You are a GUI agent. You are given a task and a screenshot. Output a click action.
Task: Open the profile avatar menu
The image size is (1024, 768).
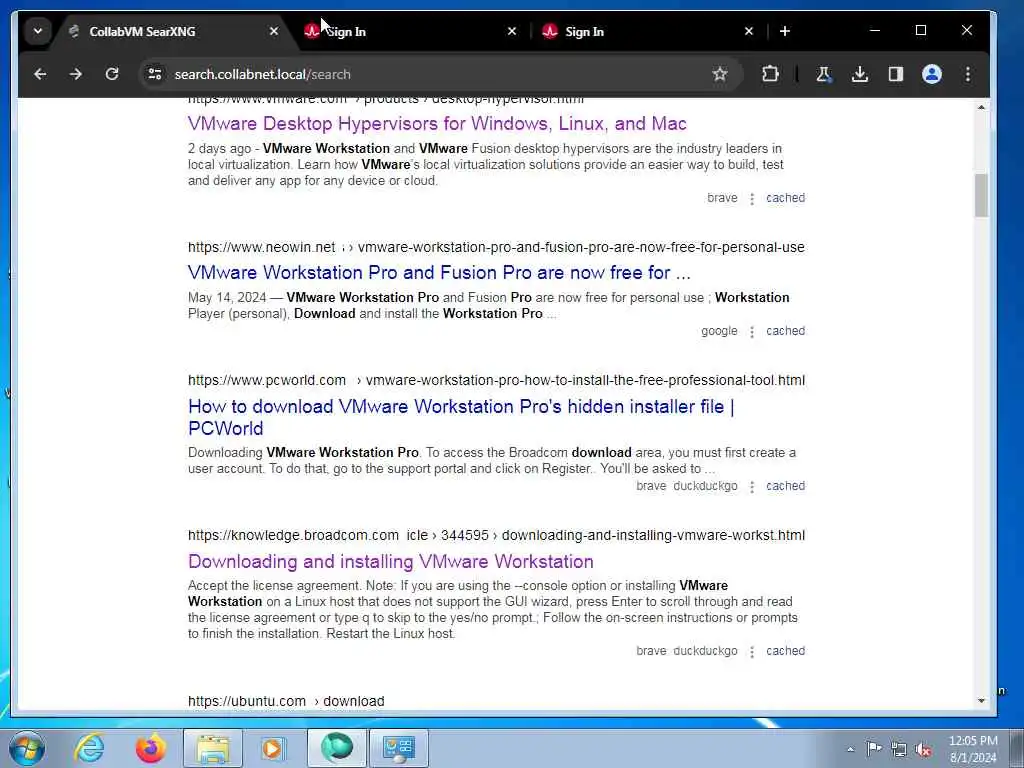pos(932,74)
